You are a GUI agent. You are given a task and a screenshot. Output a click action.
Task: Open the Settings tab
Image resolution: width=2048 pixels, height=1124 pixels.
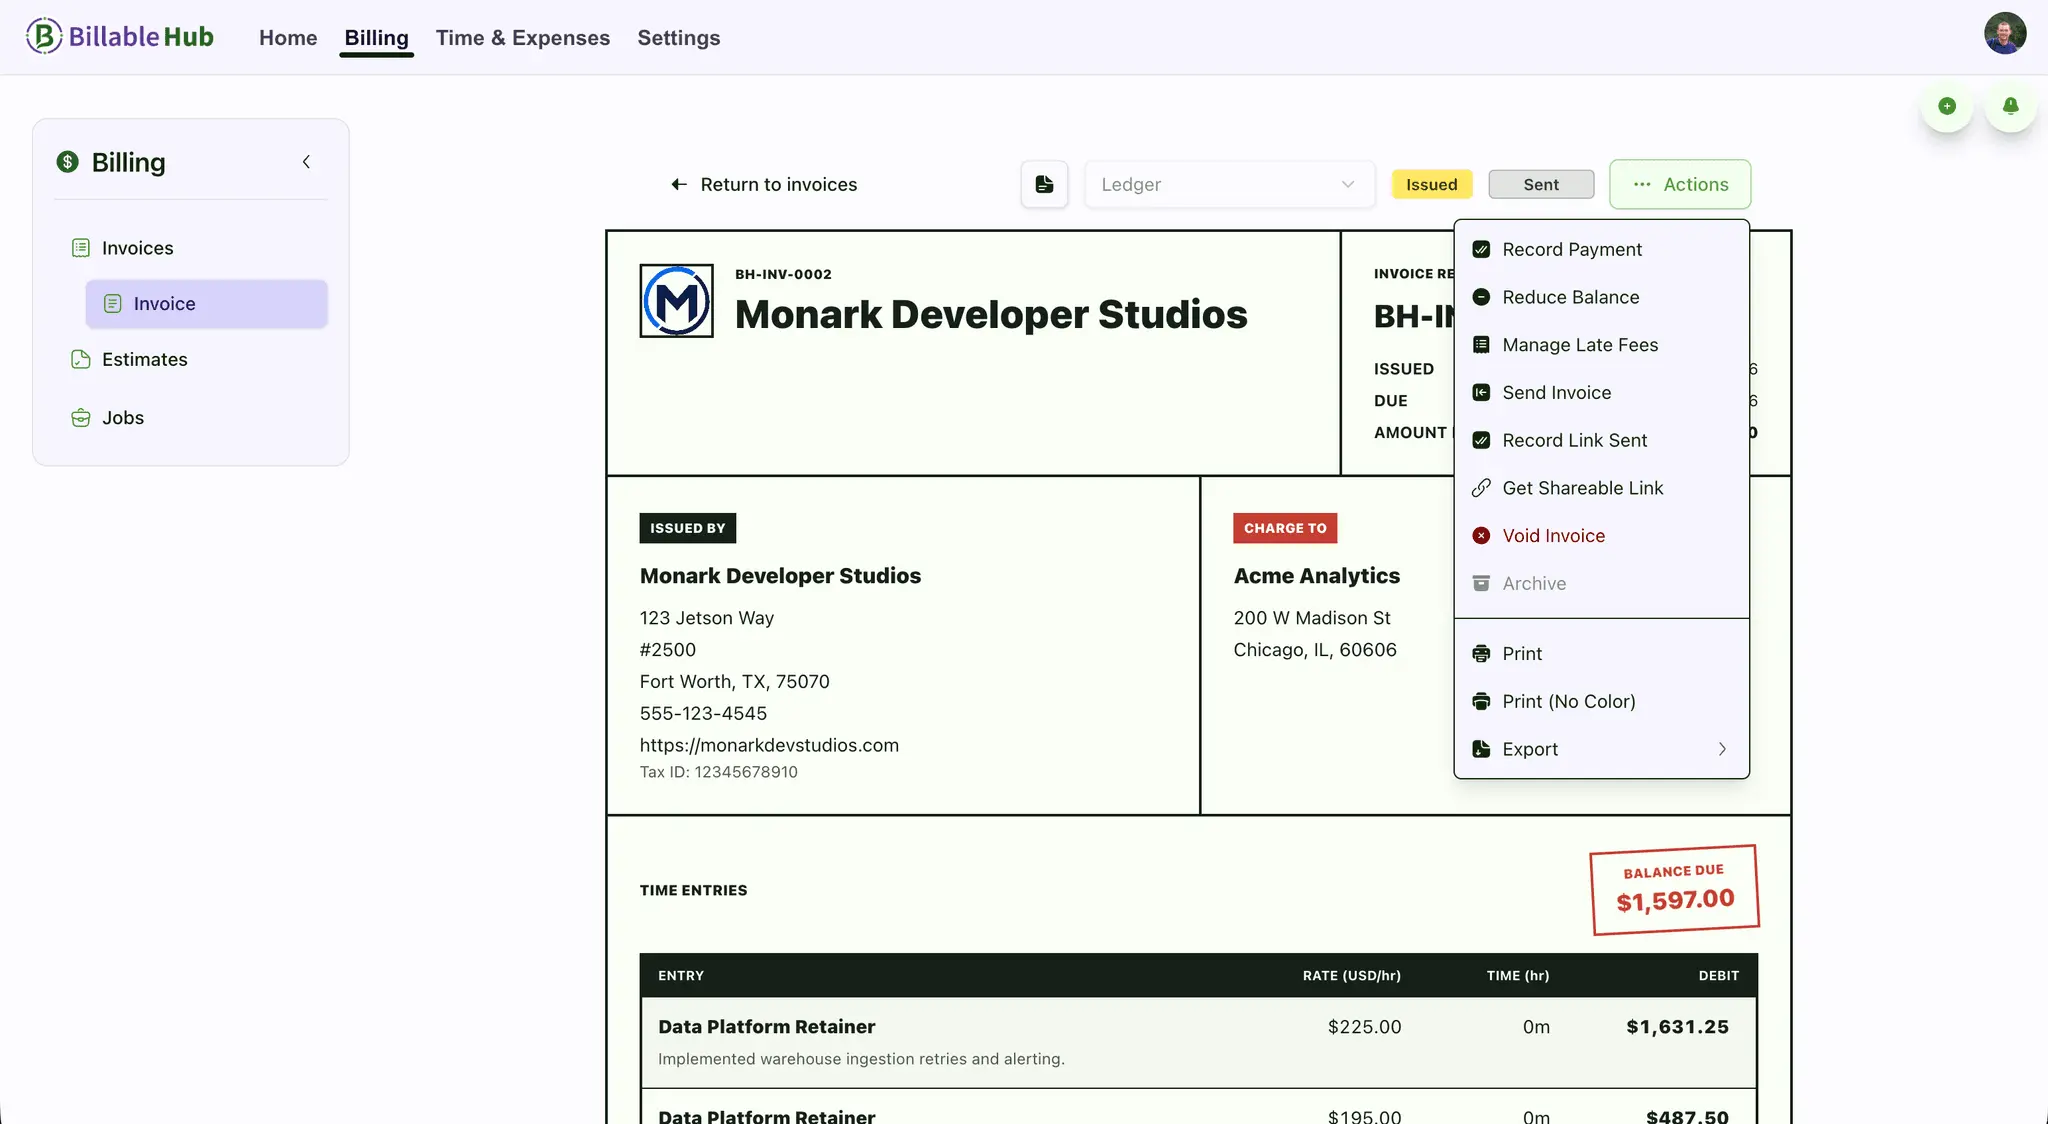(x=679, y=38)
